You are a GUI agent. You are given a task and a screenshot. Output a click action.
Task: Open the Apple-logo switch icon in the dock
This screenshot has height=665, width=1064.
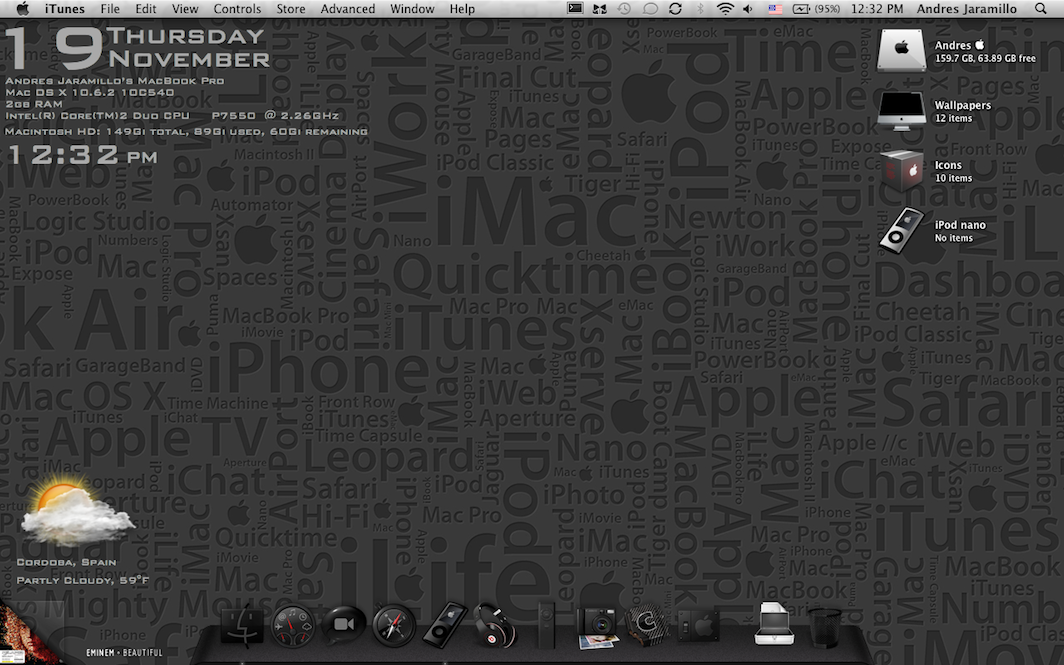pyautogui.click(x=698, y=626)
